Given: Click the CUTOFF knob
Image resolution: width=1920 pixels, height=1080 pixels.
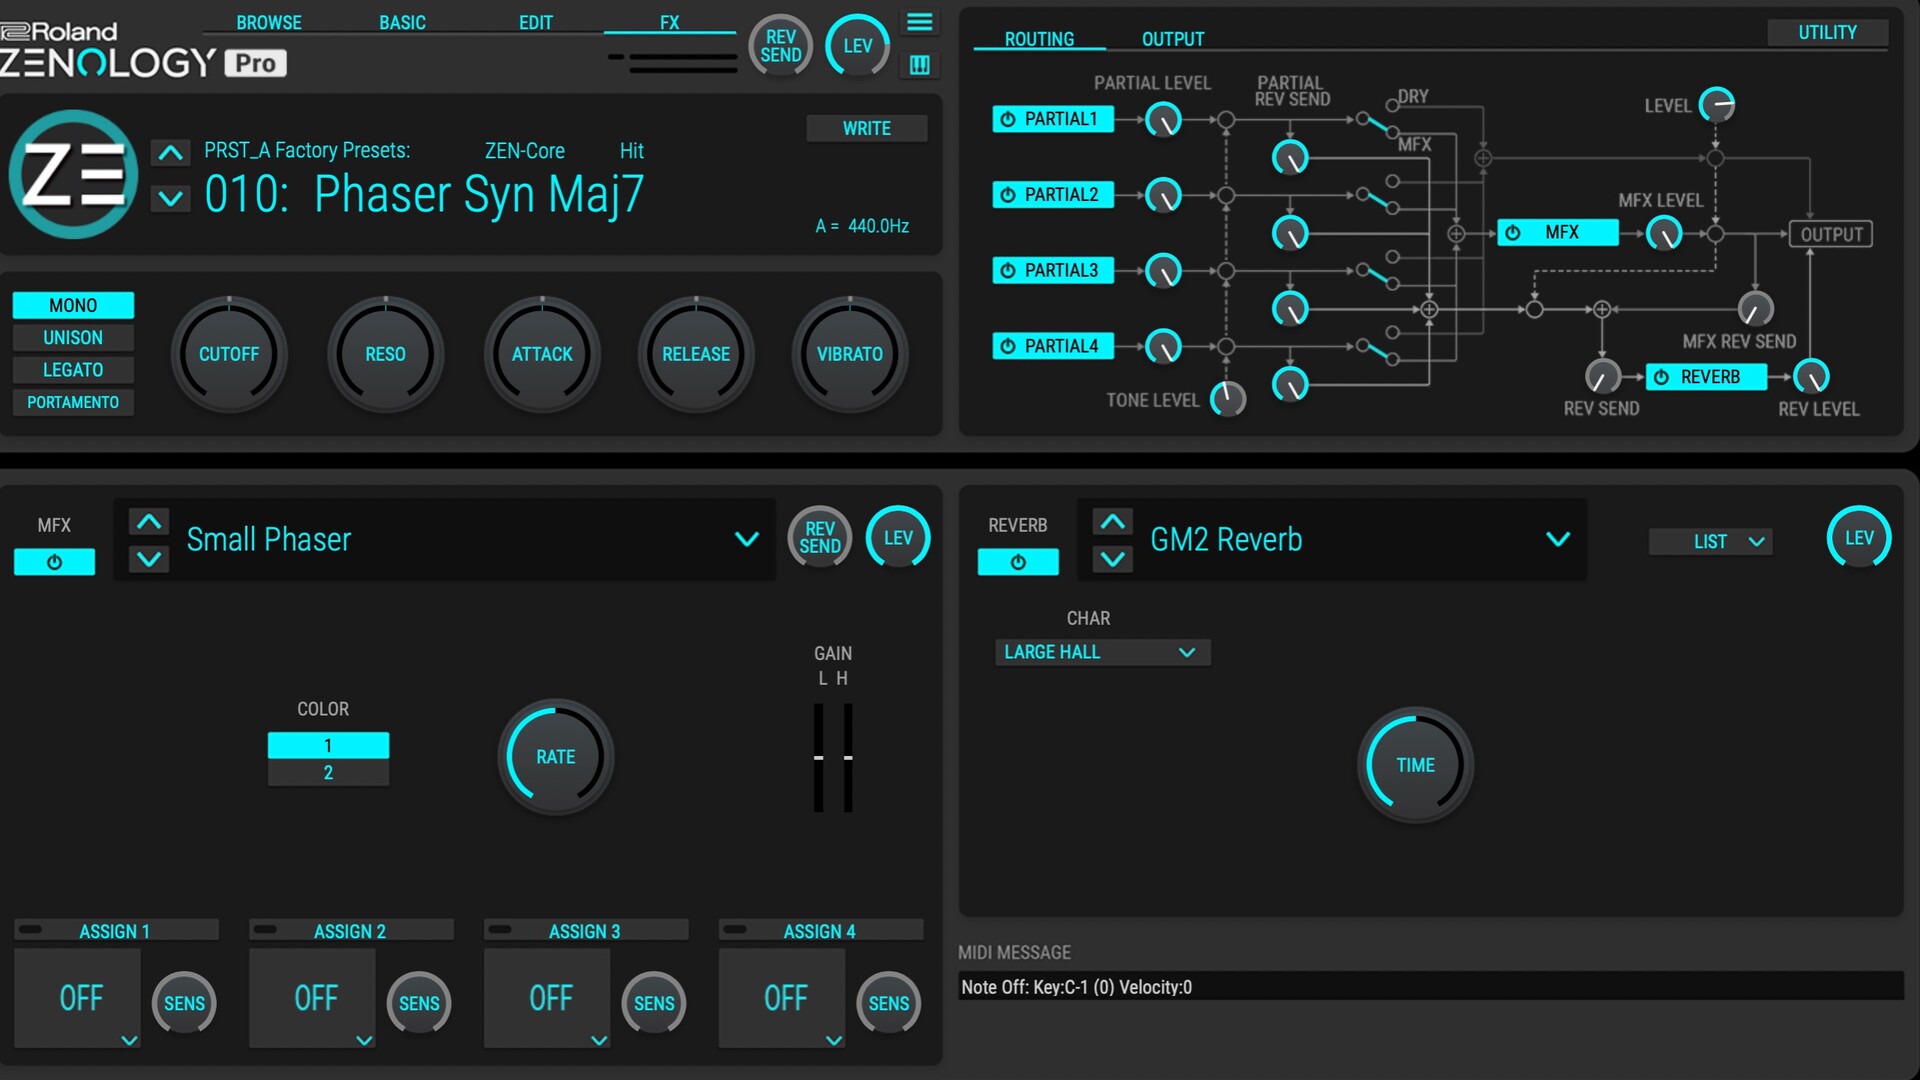Looking at the screenshot, I should point(229,354).
